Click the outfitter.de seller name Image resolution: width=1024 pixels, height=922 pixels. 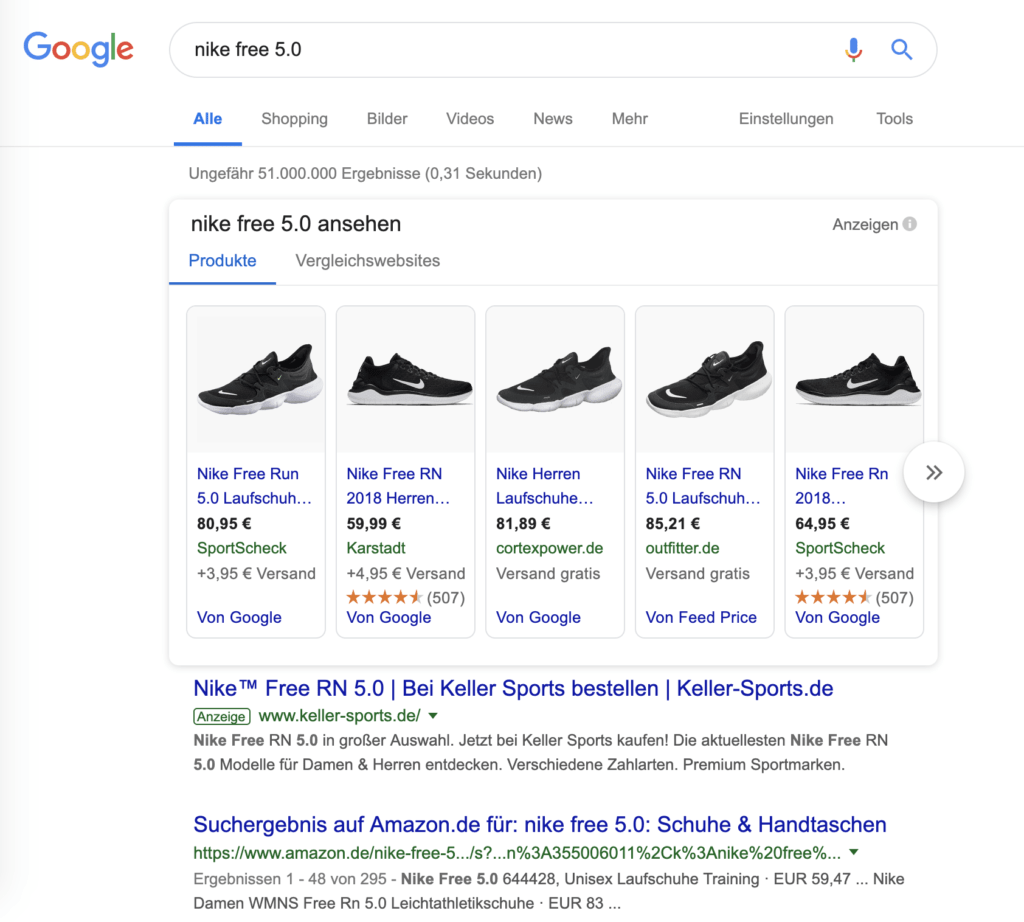tap(682, 548)
